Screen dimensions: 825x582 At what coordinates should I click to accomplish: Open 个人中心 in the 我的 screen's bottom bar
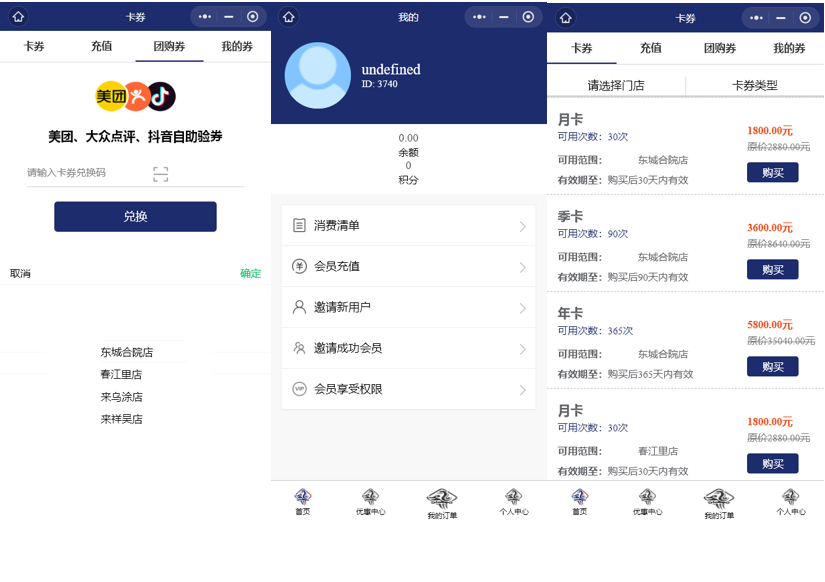[514, 501]
